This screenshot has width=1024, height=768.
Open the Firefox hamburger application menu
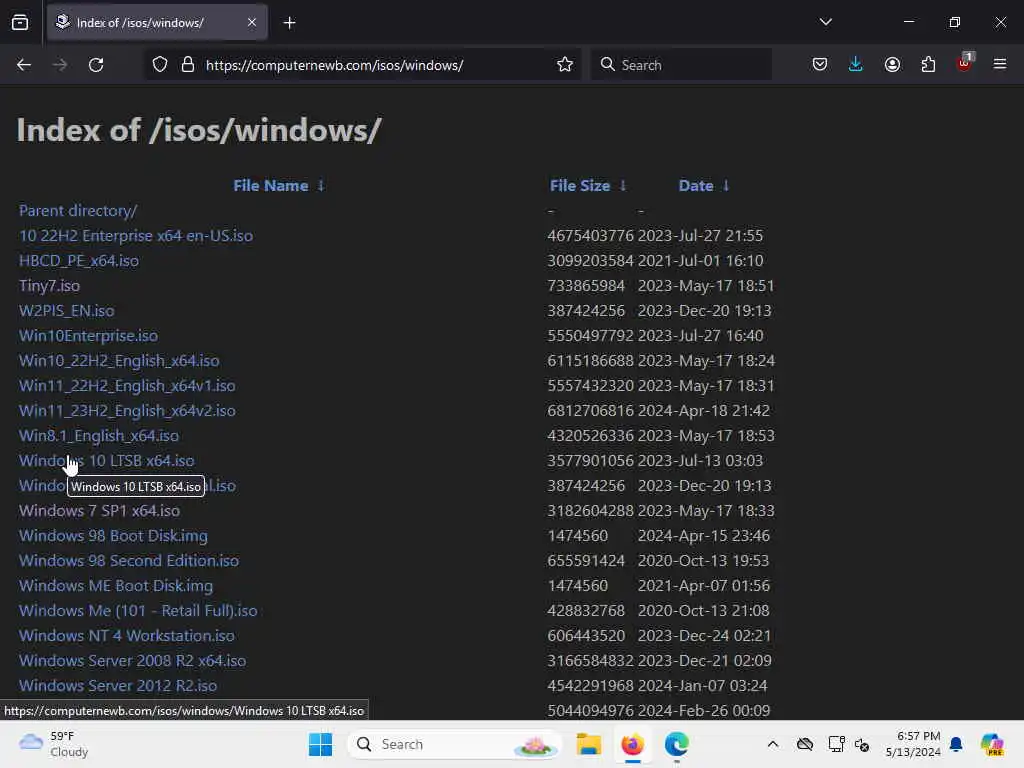pos(1000,64)
